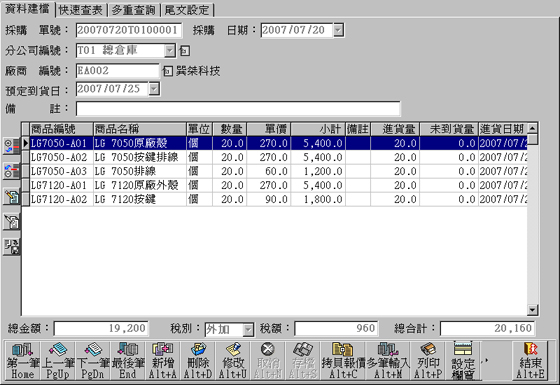Click vendor name 巽榮科技
Screen dimensions: 560x385
pos(198,71)
